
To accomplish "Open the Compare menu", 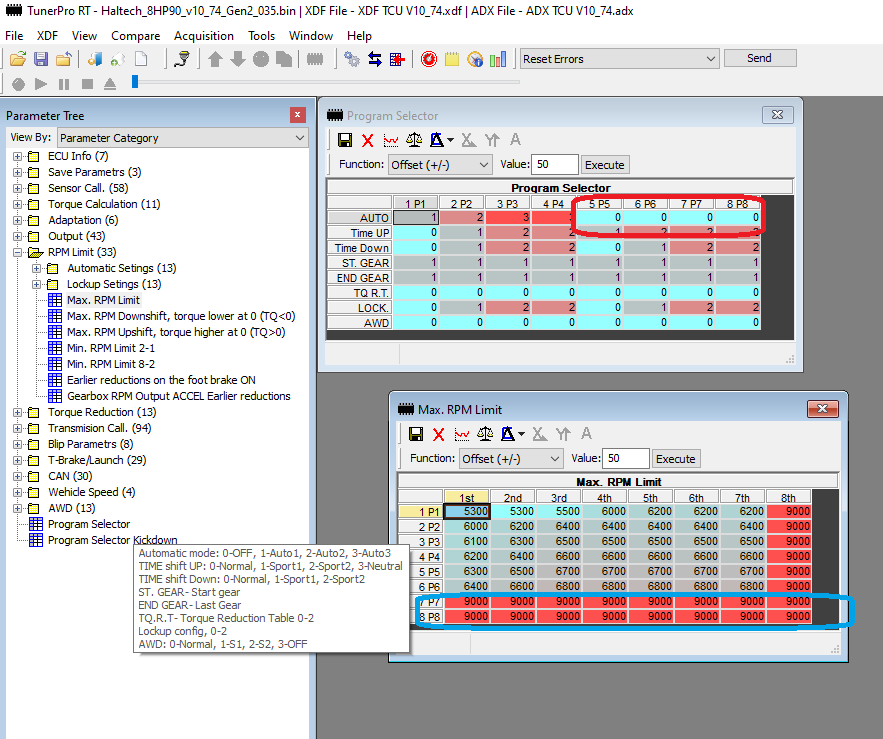I will [136, 36].
